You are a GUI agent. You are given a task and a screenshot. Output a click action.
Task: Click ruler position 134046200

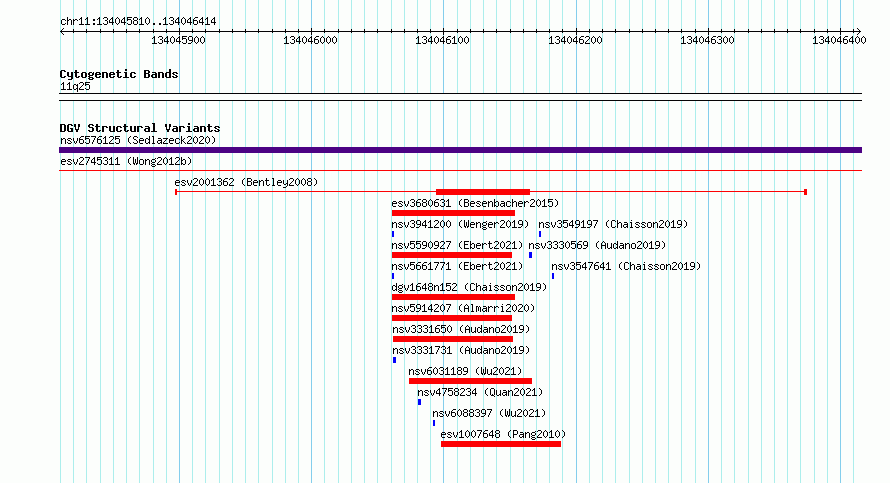click(575, 40)
